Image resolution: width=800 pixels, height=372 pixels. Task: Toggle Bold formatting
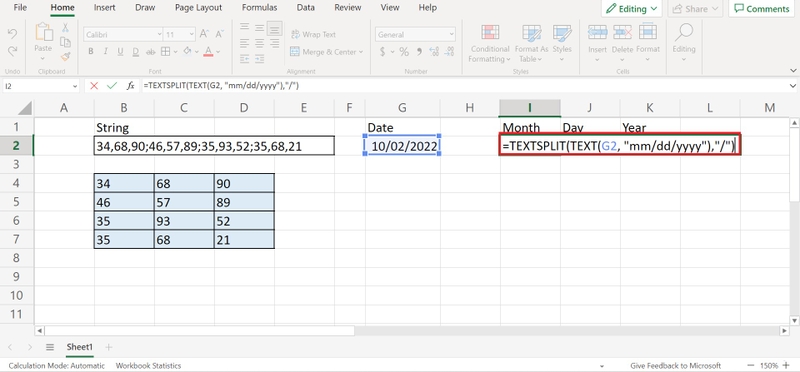91,52
